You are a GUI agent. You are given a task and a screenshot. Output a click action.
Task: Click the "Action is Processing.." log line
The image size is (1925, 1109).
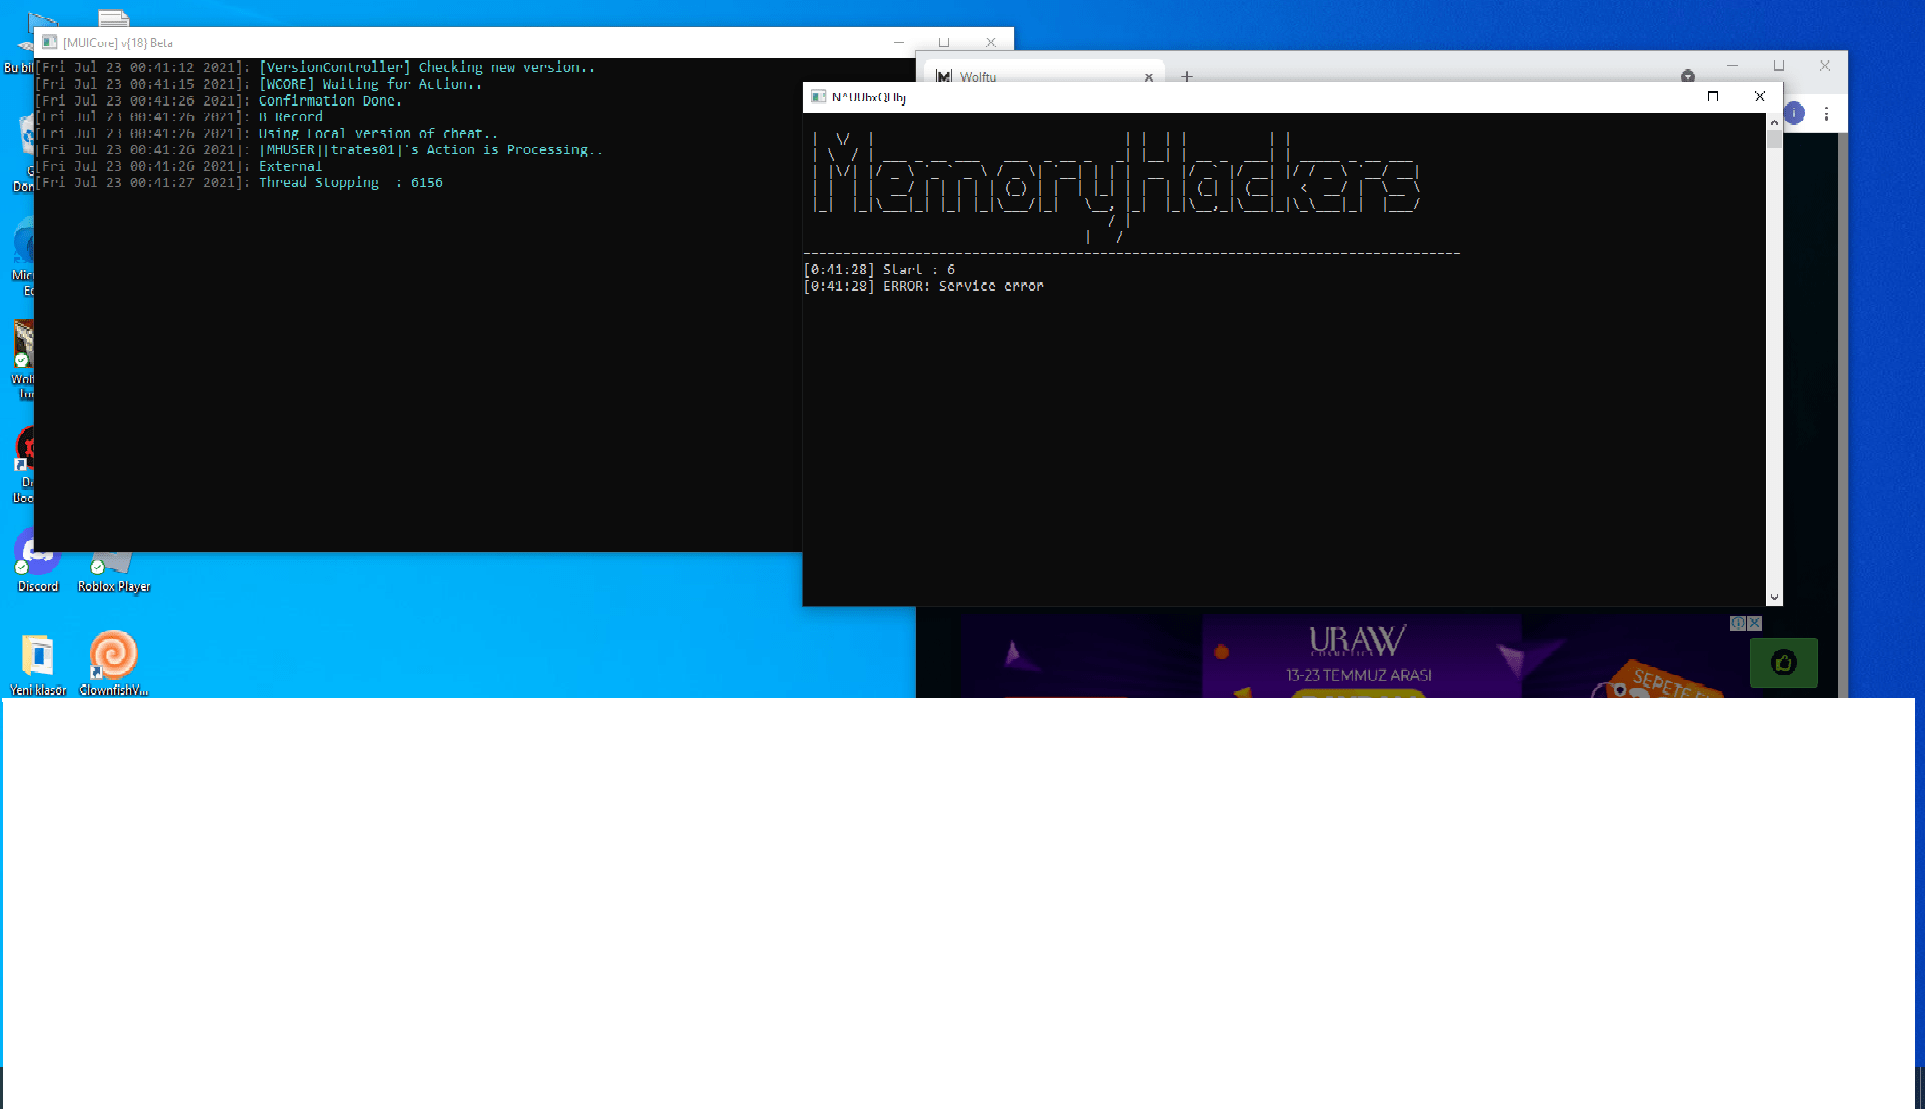pyautogui.click(x=320, y=150)
